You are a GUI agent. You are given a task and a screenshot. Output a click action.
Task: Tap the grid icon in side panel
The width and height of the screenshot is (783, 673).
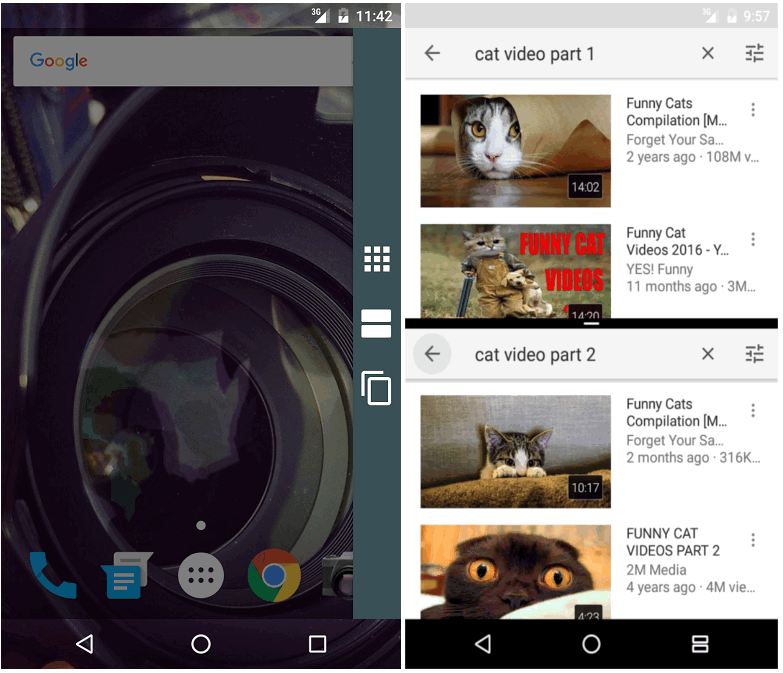377,259
